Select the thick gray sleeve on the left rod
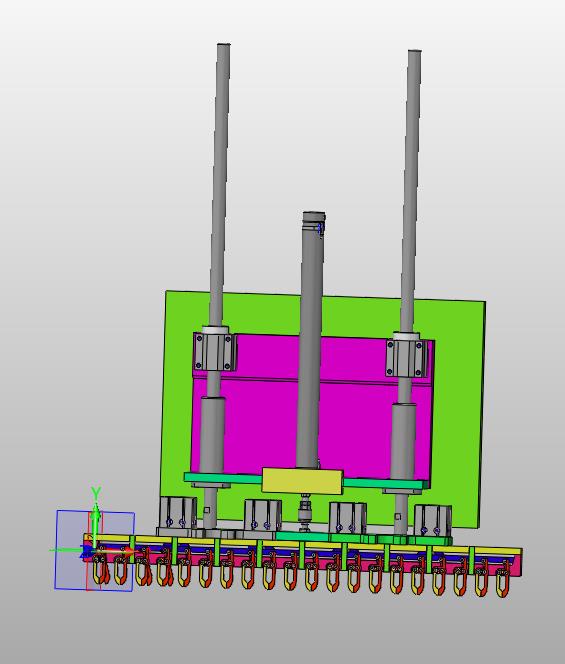This screenshot has width=565, height=664. click(212, 434)
